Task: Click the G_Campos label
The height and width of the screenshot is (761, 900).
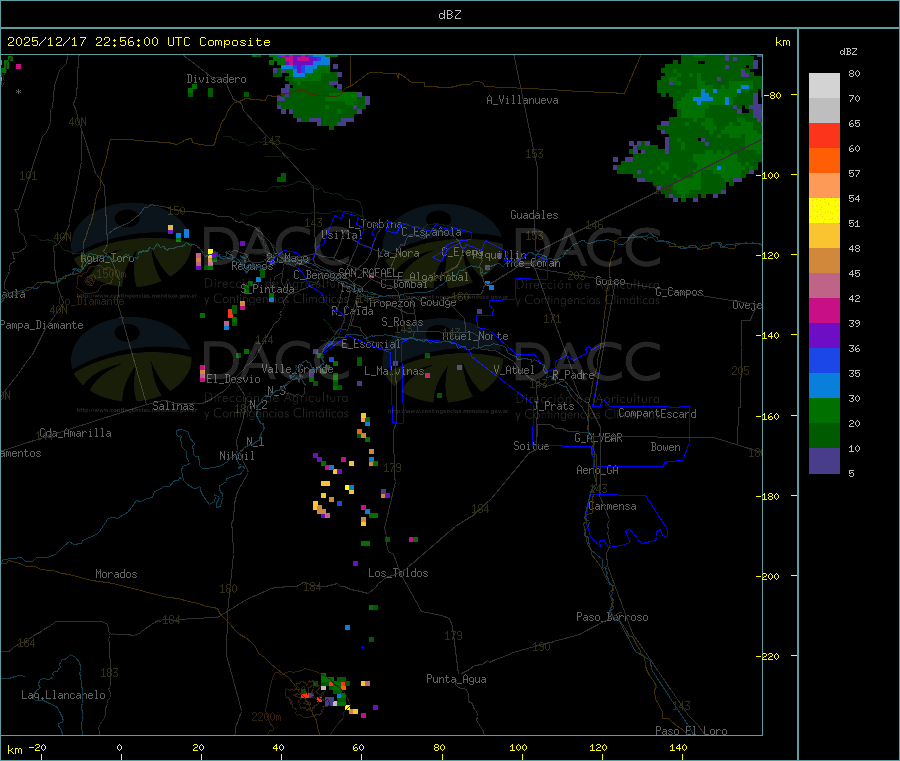Action: pyautogui.click(x=680, y=292)
